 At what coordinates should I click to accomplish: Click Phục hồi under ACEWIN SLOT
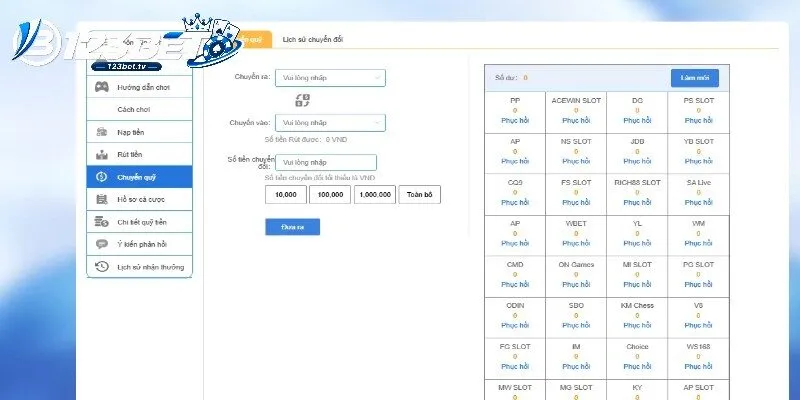point(576,120)
